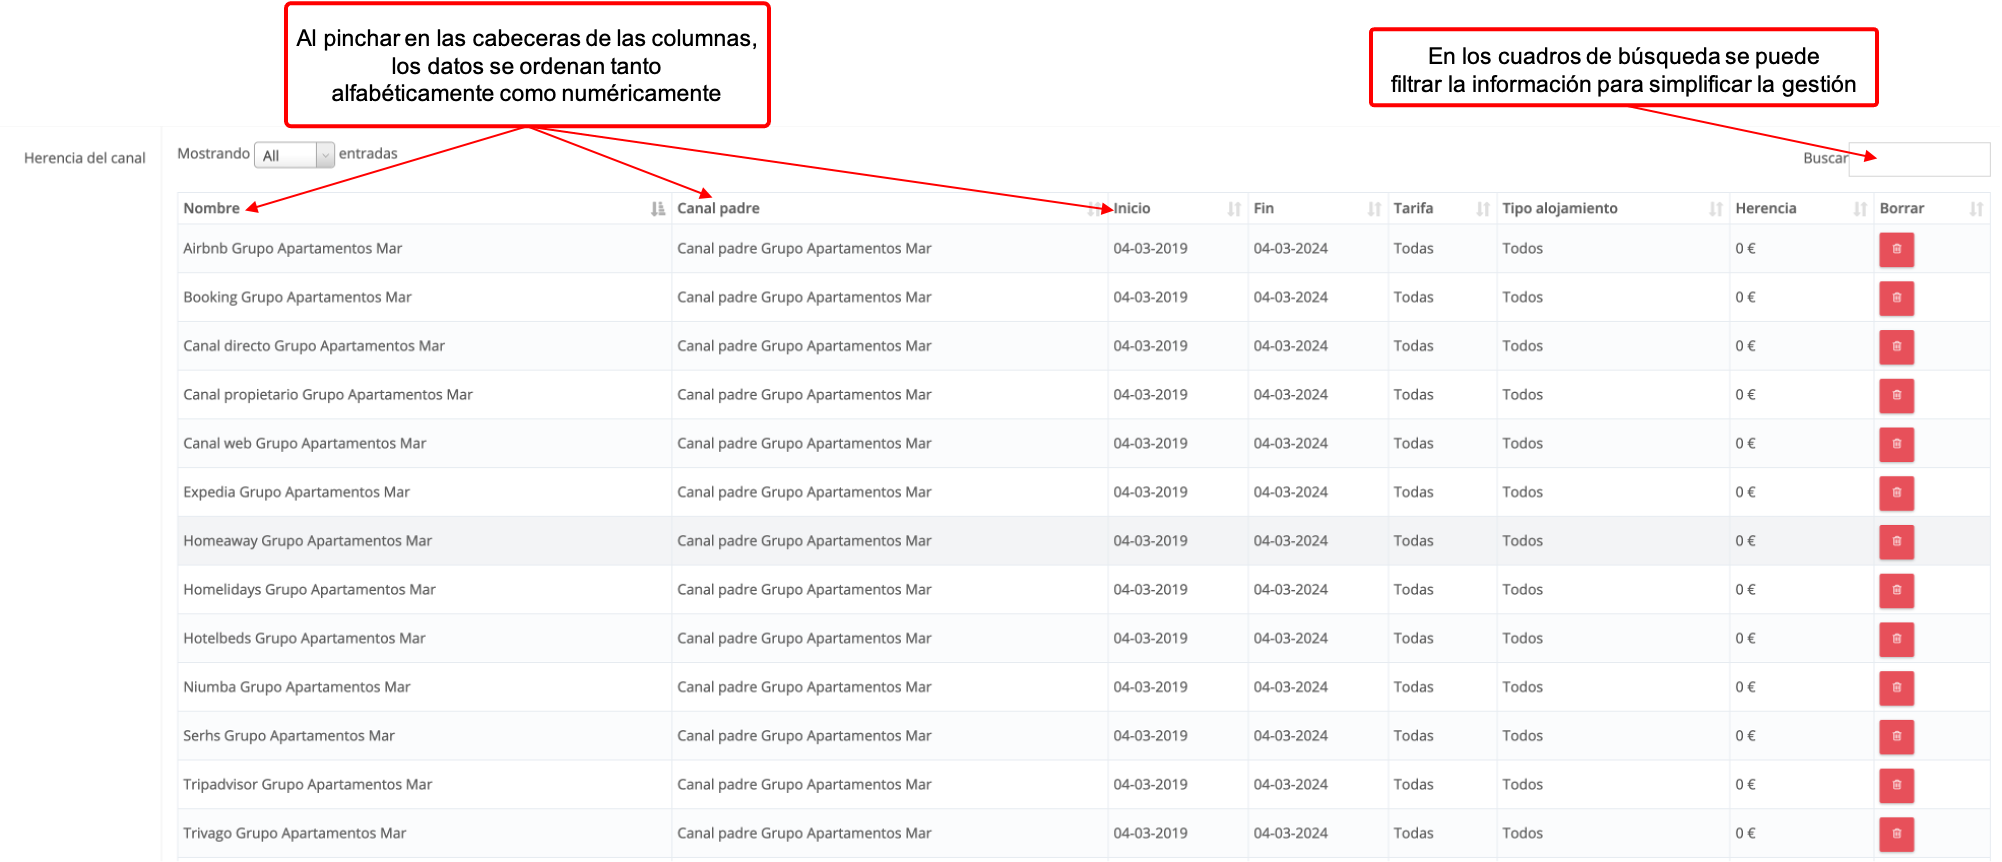
Task: Click trash icon for Canal directo row
Action: (1896, 347)
